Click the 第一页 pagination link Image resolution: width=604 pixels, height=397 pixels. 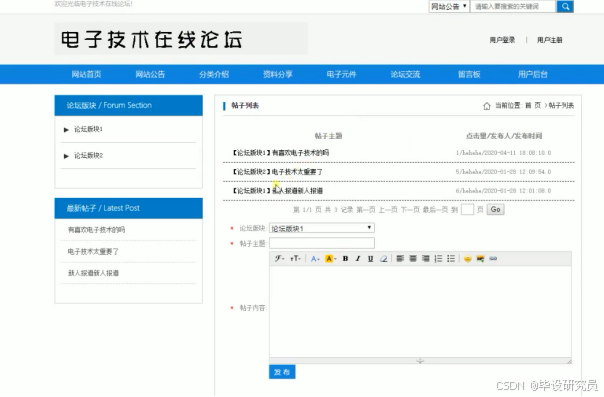(366, 210)
